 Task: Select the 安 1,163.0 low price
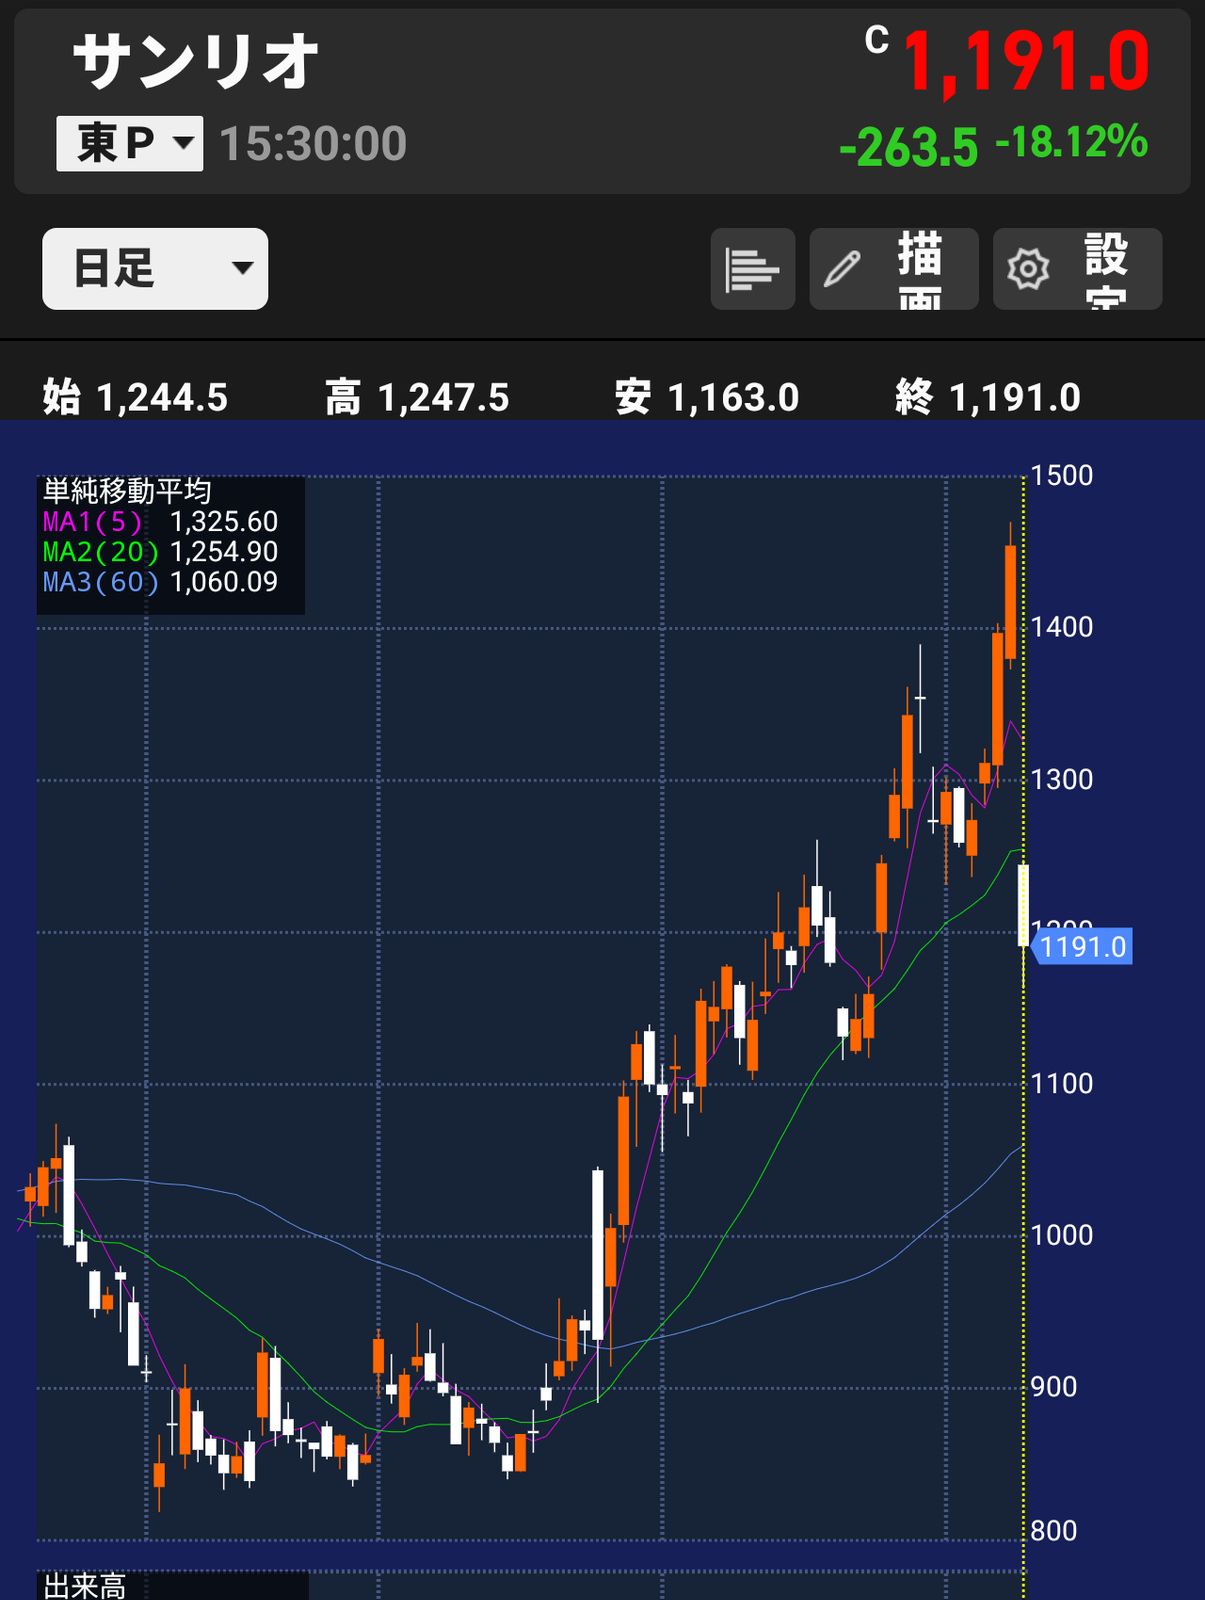[707, 397]
